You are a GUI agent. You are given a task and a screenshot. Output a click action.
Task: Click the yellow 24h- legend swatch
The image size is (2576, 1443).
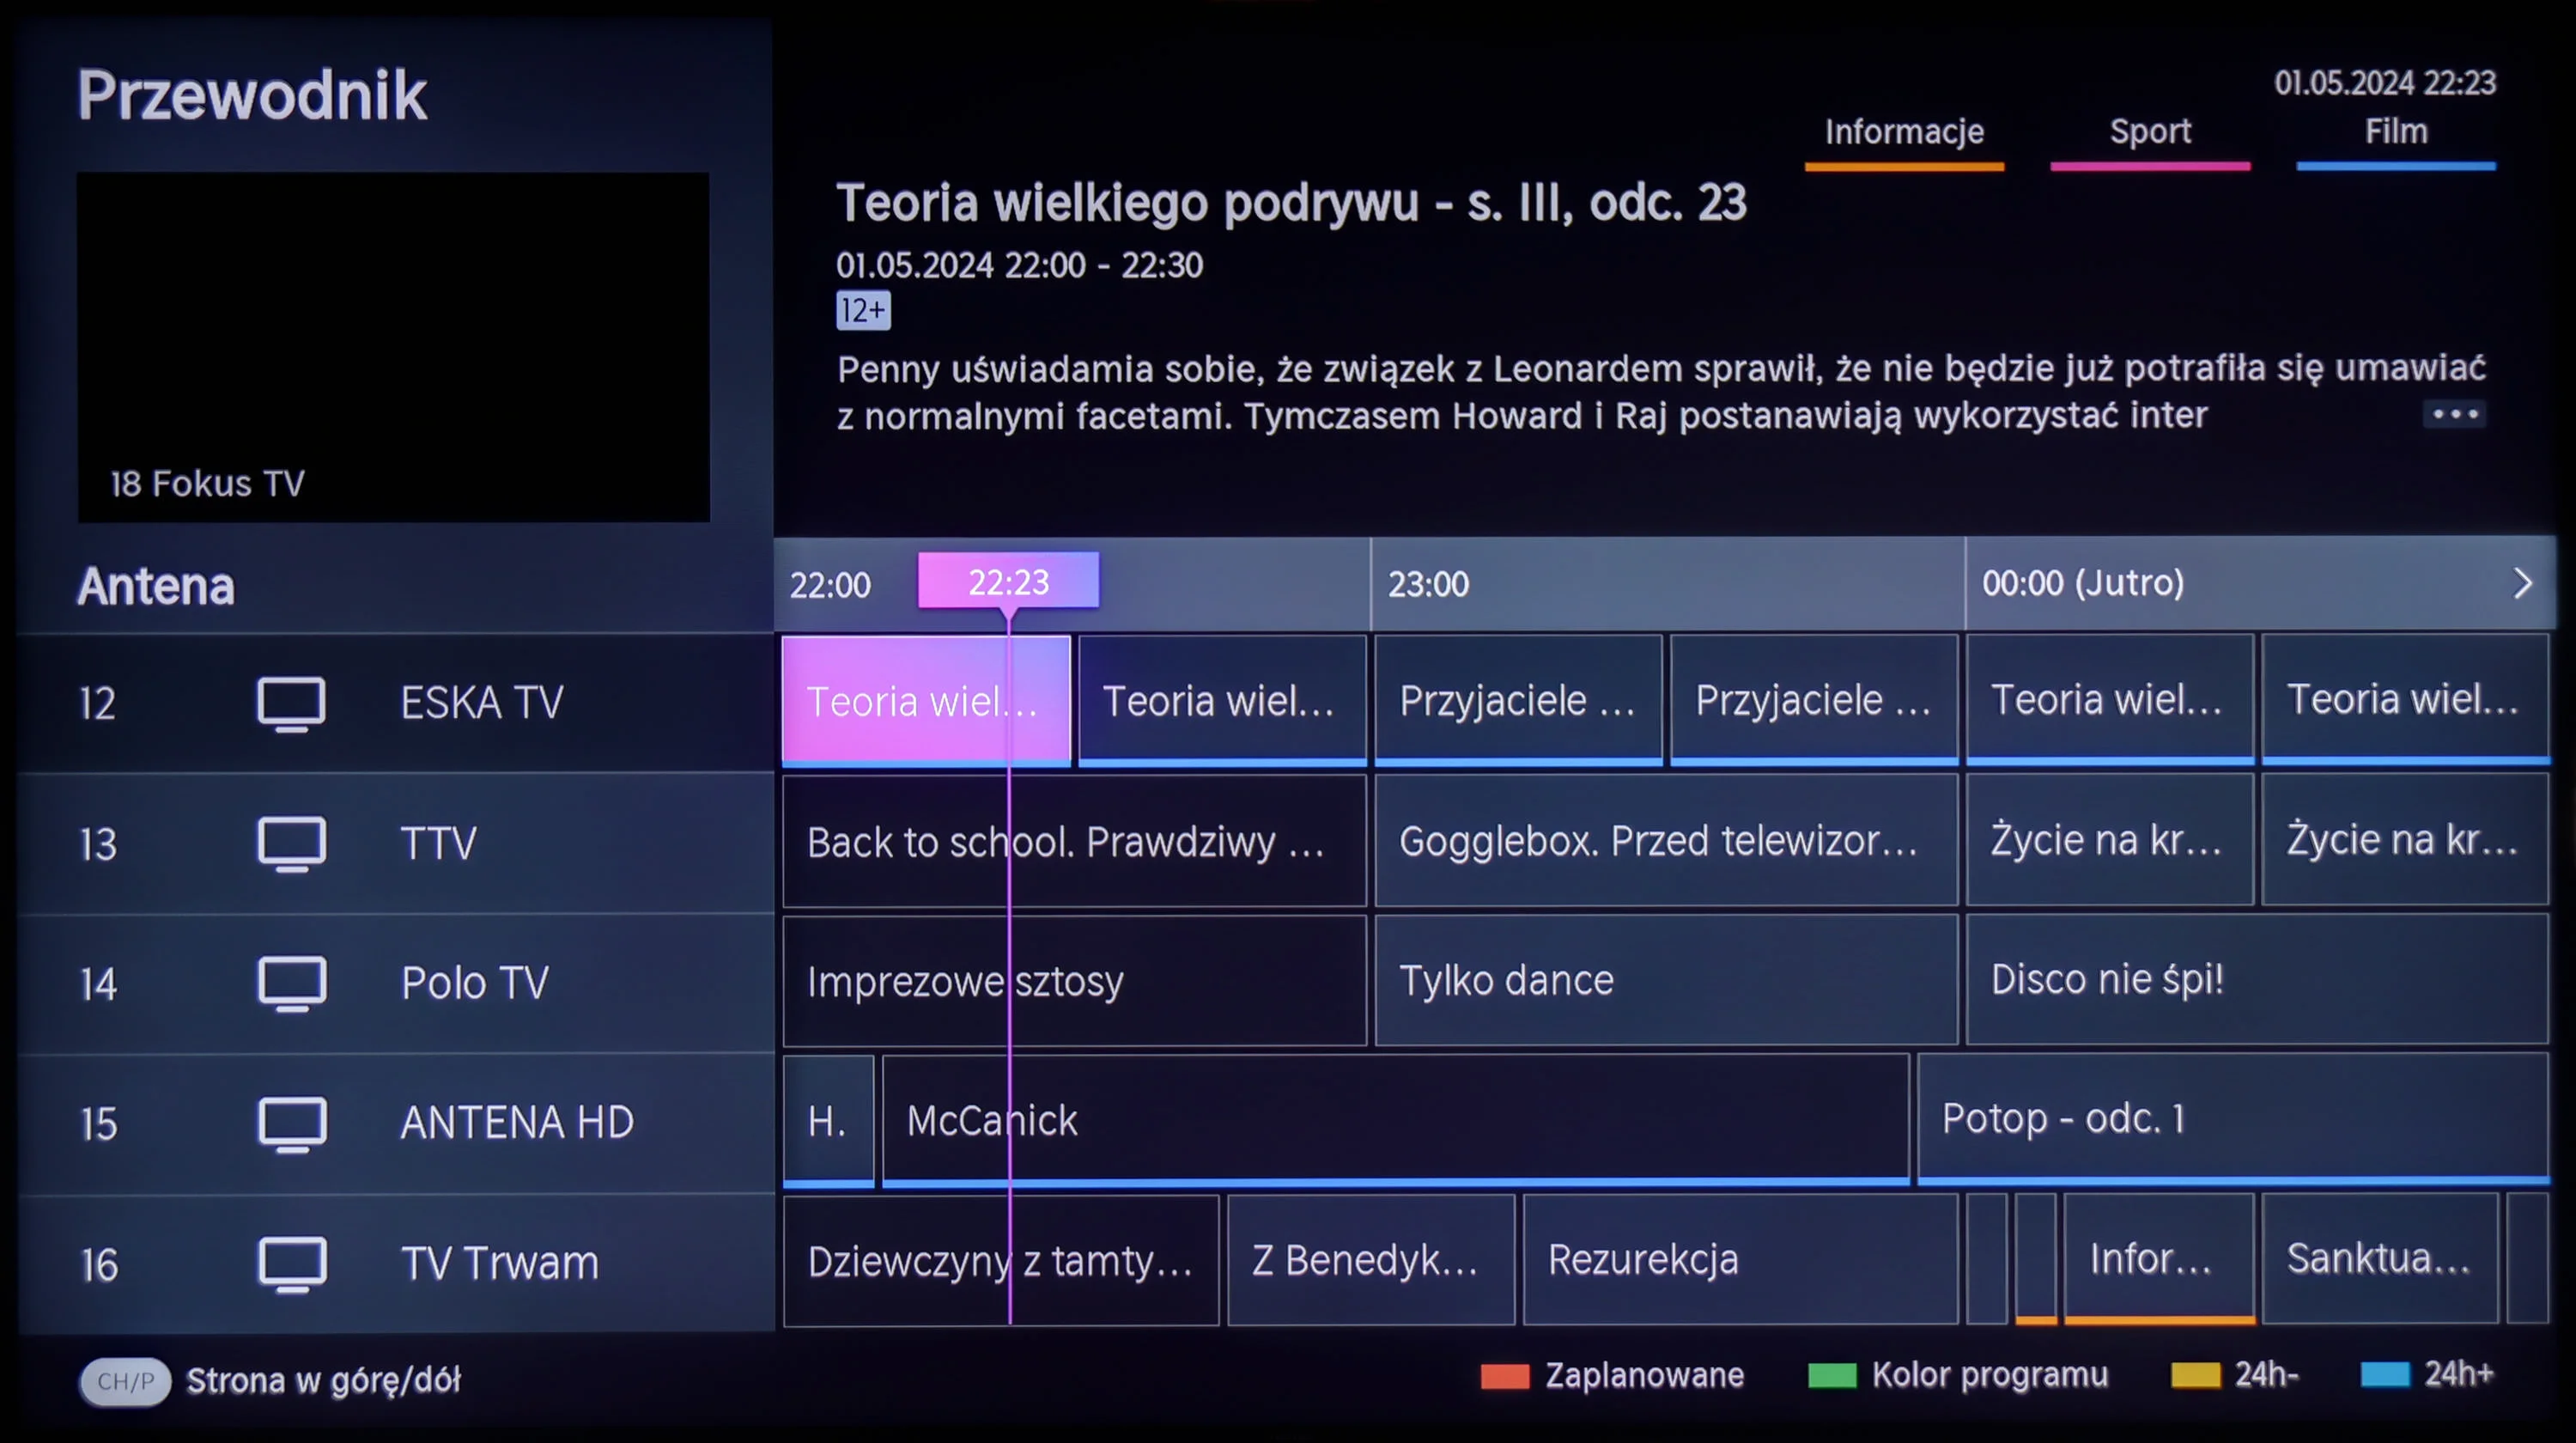pos(2195,1375)
